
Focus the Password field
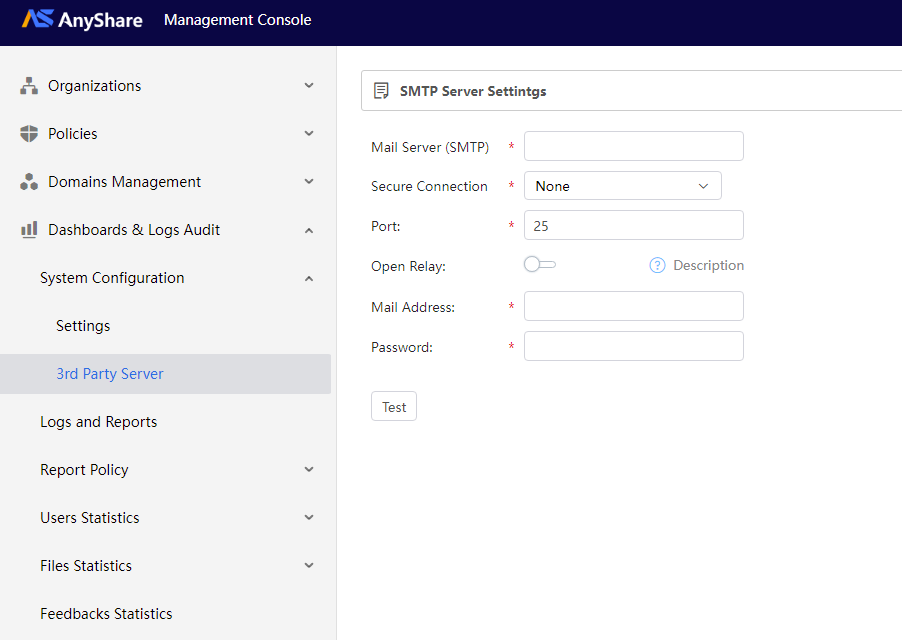633,346
